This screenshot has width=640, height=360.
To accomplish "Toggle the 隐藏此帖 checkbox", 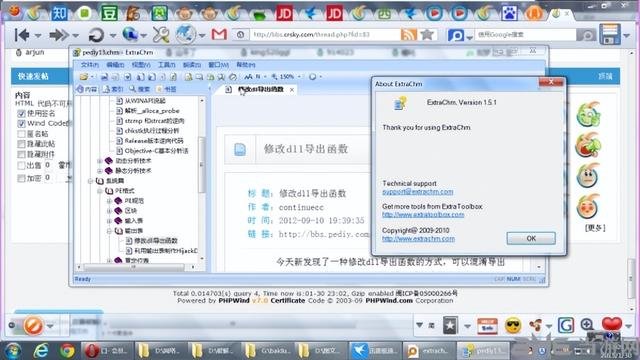I will click(21, 144).
